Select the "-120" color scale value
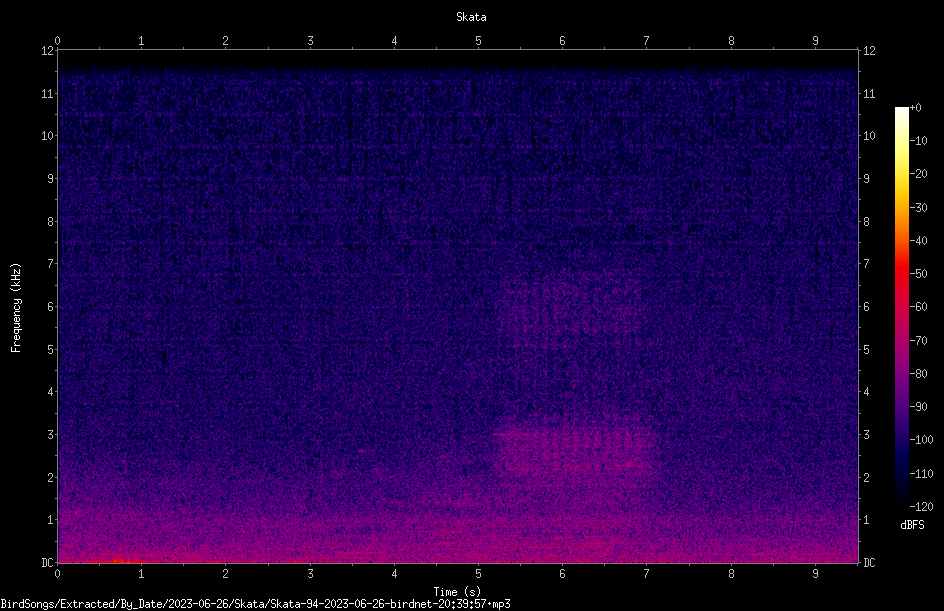The height and width of the screenshot is (611, 944). click(x=921, y=507)
